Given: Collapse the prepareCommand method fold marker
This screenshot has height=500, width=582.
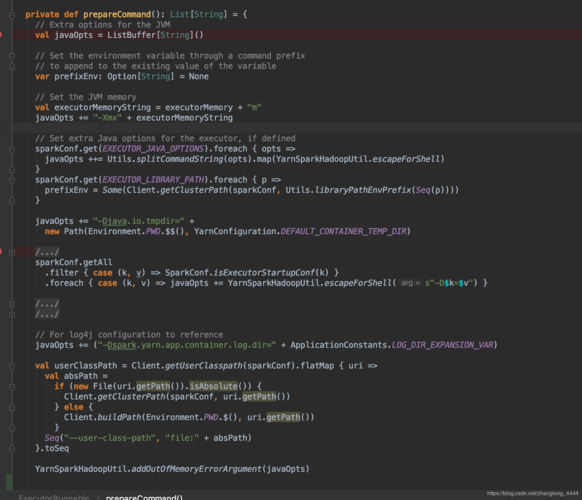Looking at the screenshot, I should [x=12, y=15].
